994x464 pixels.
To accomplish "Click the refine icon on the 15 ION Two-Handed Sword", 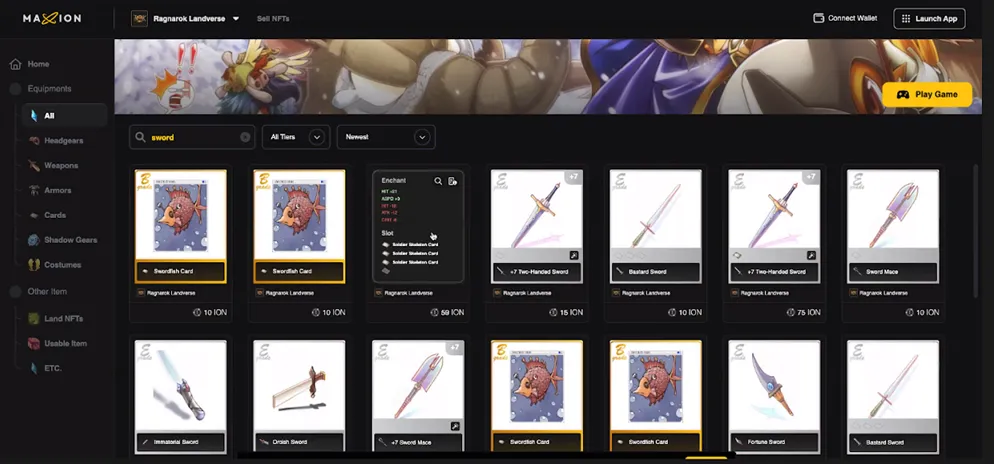I will point(573,255).
